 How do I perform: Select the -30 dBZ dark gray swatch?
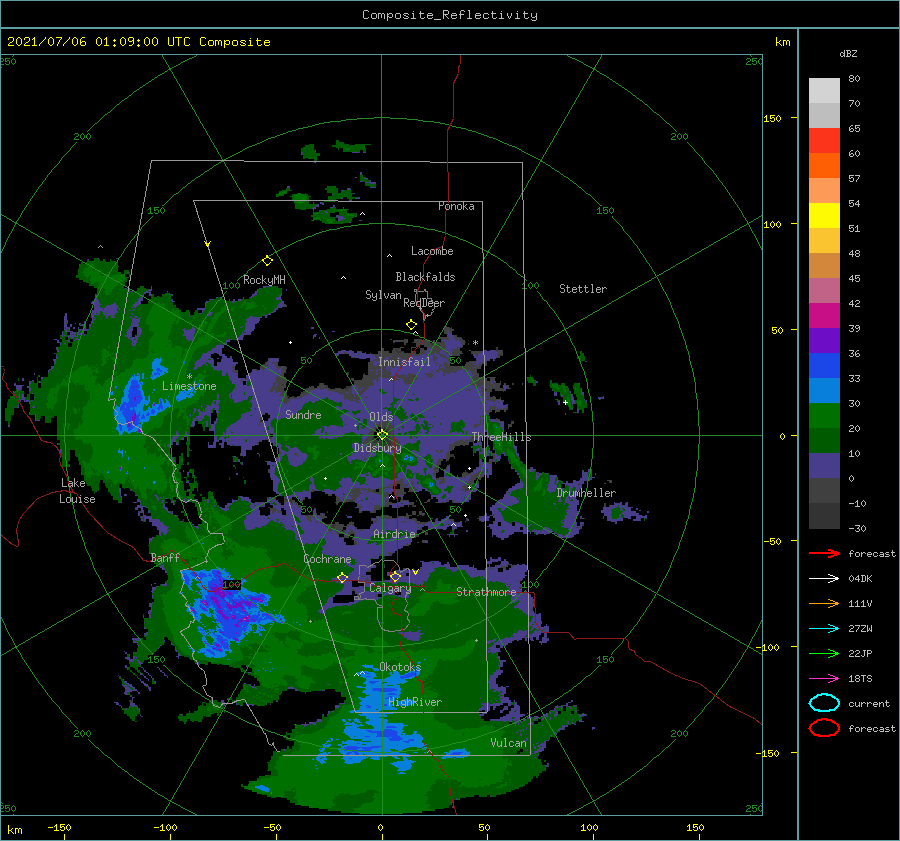[x=824, y=516]
